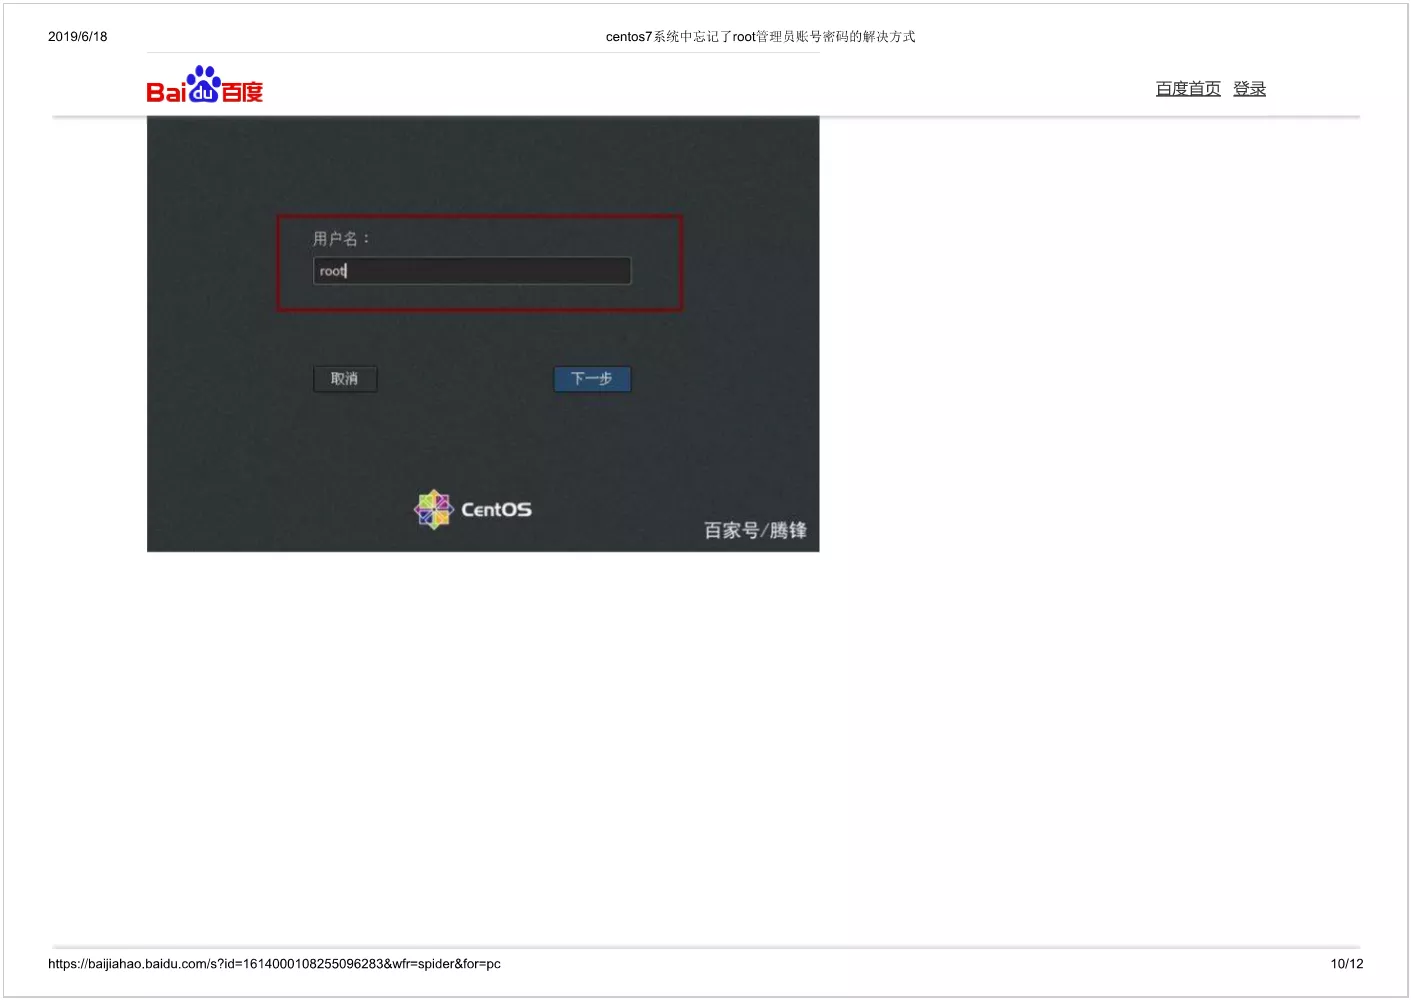Click the red "Bai" text of the logo
This screenshot has height=1000, width=1411.
coord(166,93)
